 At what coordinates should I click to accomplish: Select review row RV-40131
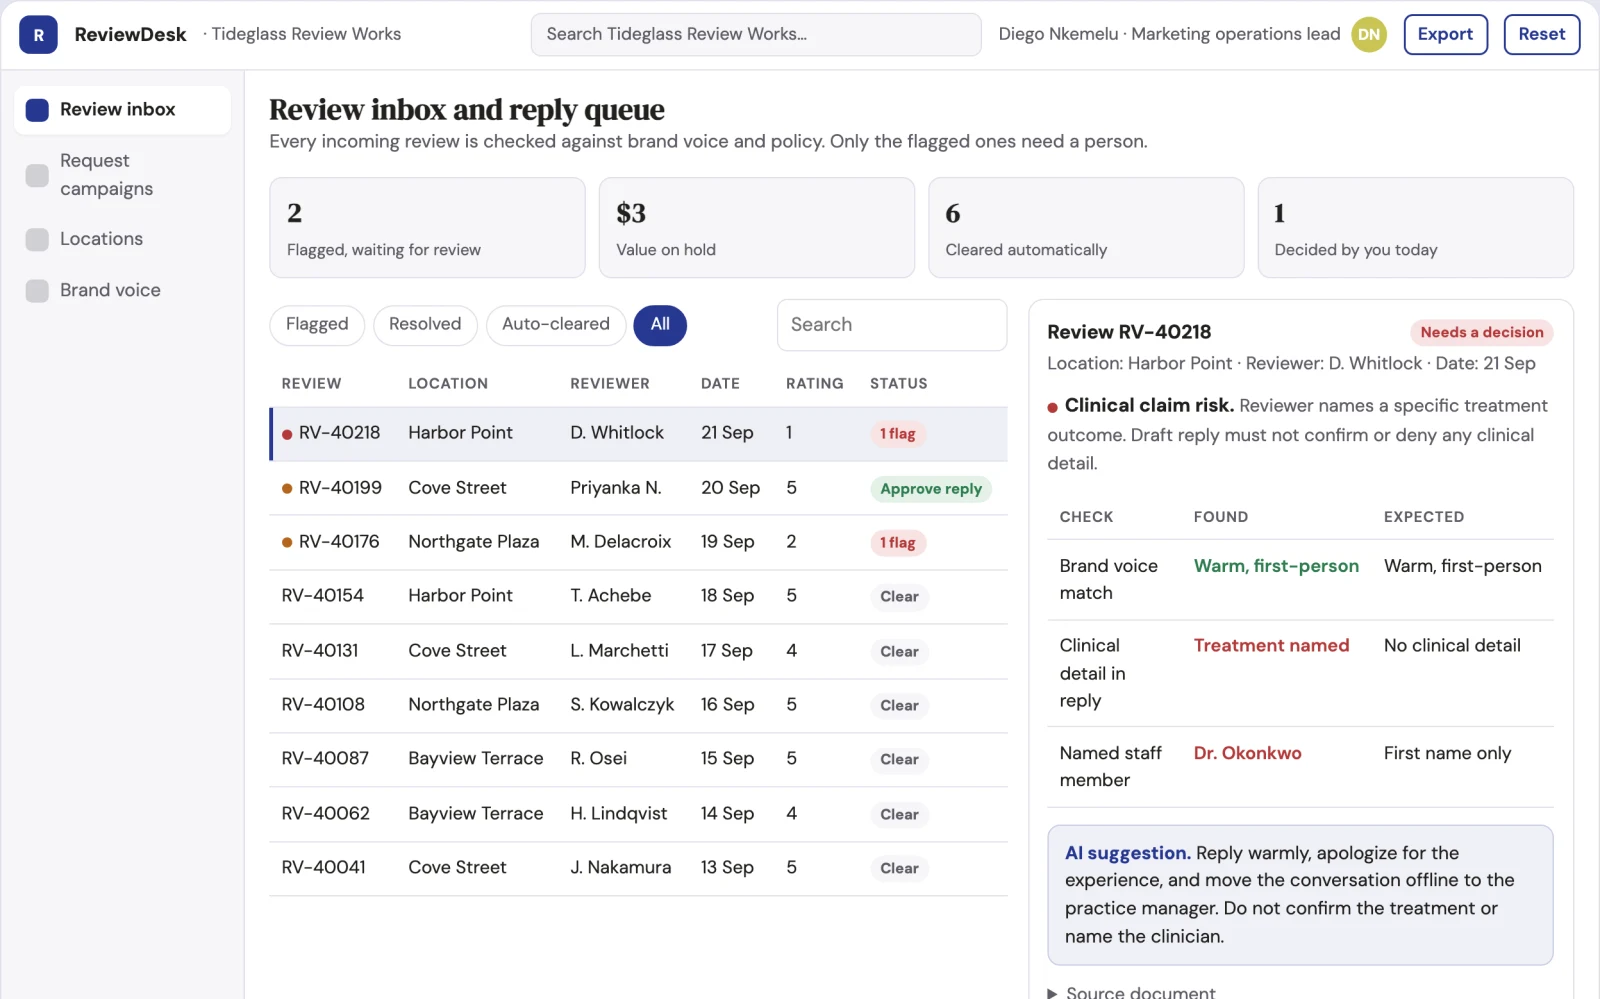[x=638, y=651]
